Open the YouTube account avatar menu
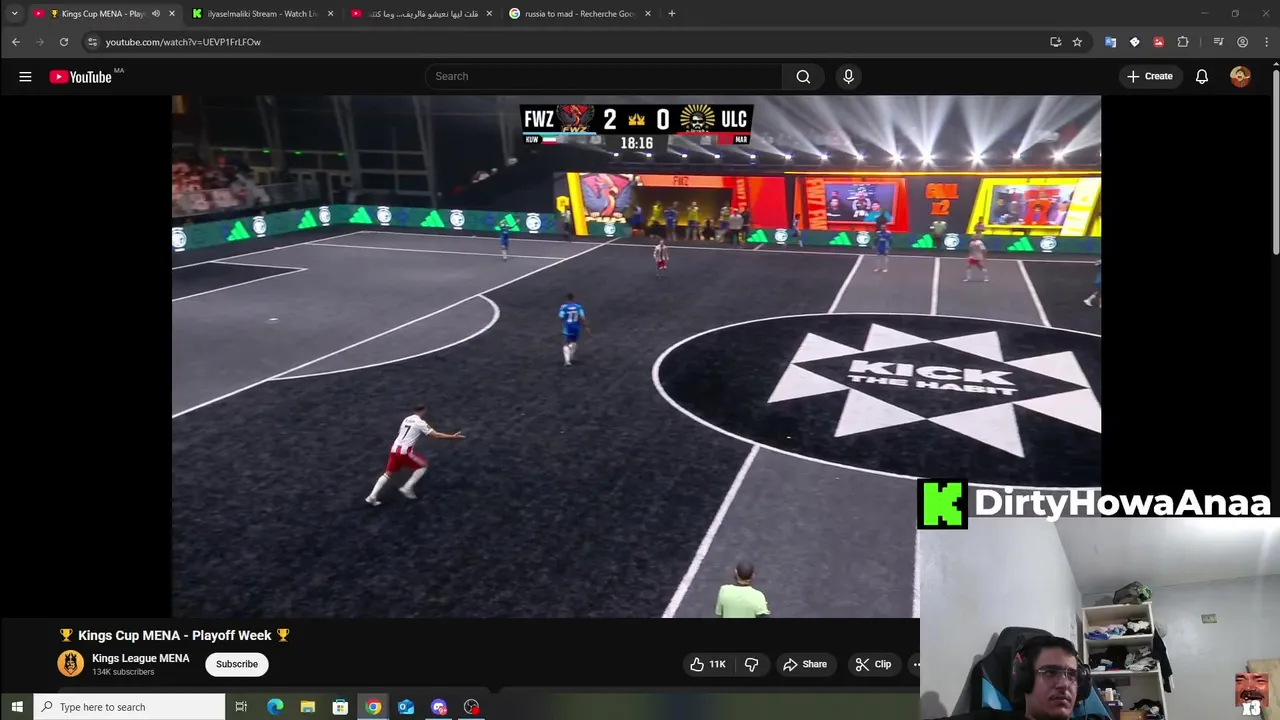The image size is (1280, 720). pyautogui.click(x=1240, y=76)
